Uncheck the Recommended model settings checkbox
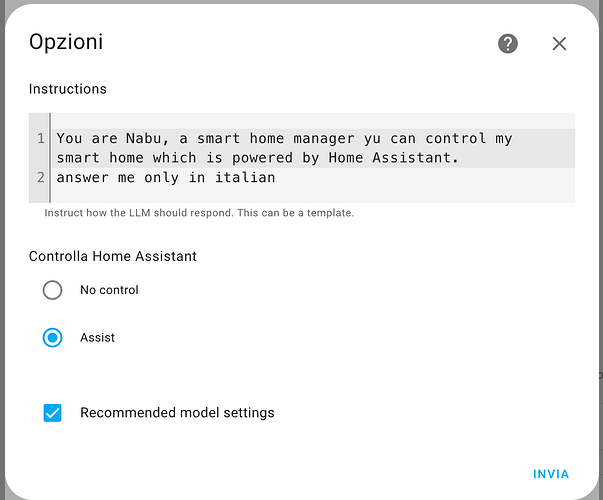This screenshot has width=603, height=500. 53,412
